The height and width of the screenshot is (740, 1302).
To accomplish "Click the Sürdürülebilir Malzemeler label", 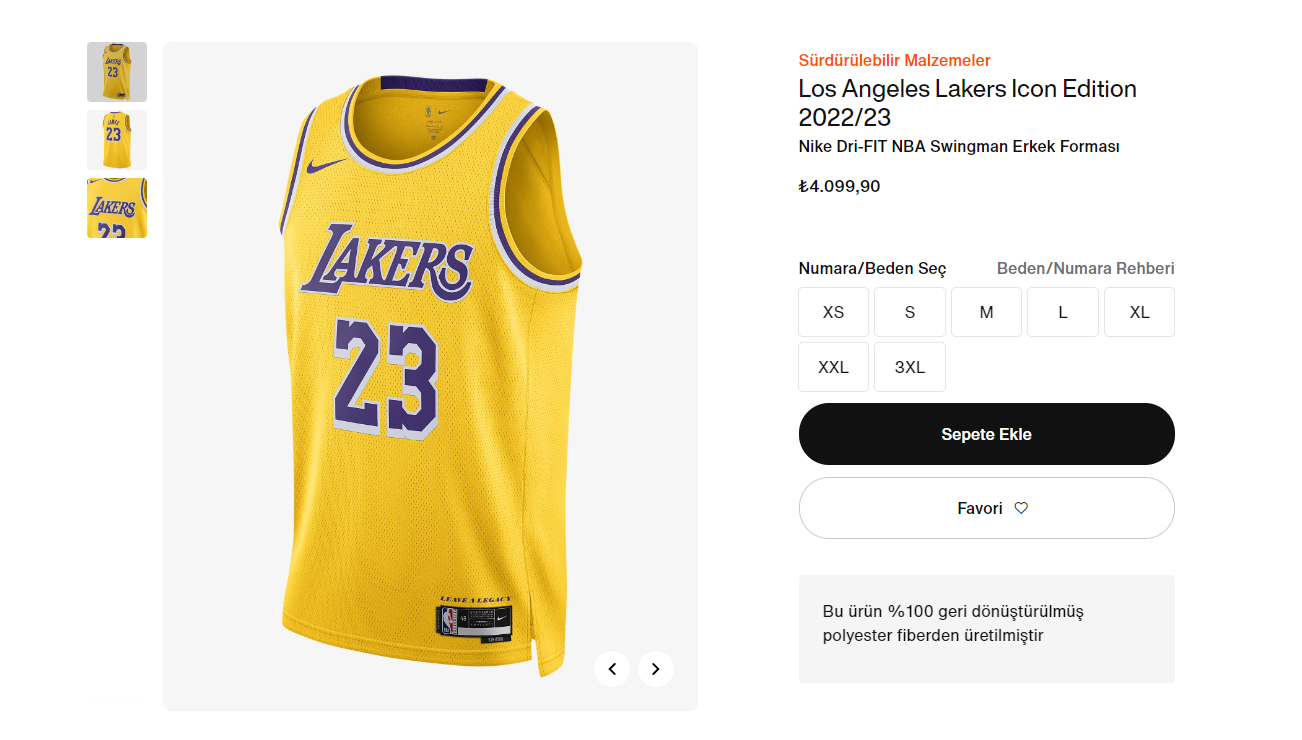I will click(x=894, y=60).
